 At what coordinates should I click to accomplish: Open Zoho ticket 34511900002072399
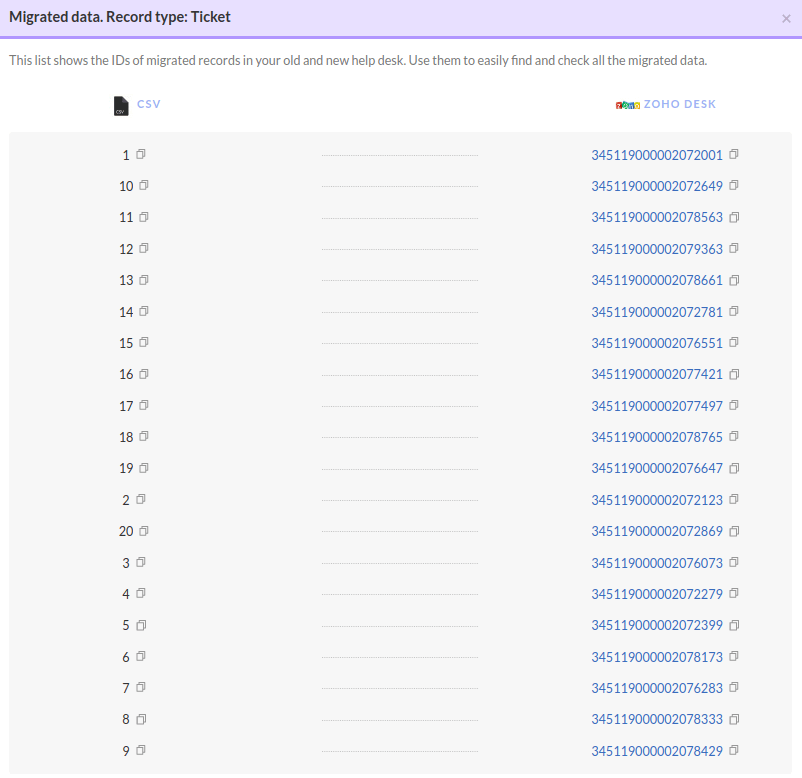[x=657, y=626]
